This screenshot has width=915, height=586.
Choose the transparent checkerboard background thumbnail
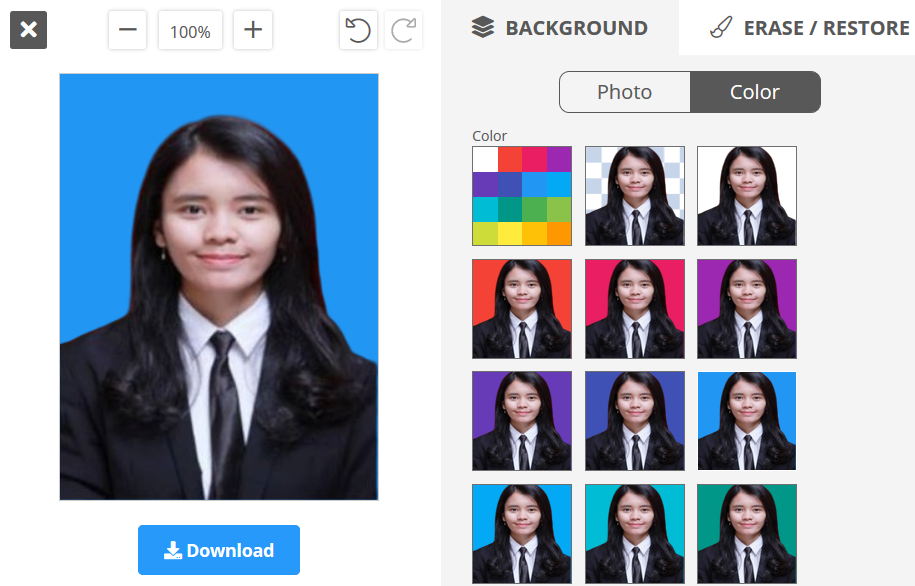(x=635, y=196)
